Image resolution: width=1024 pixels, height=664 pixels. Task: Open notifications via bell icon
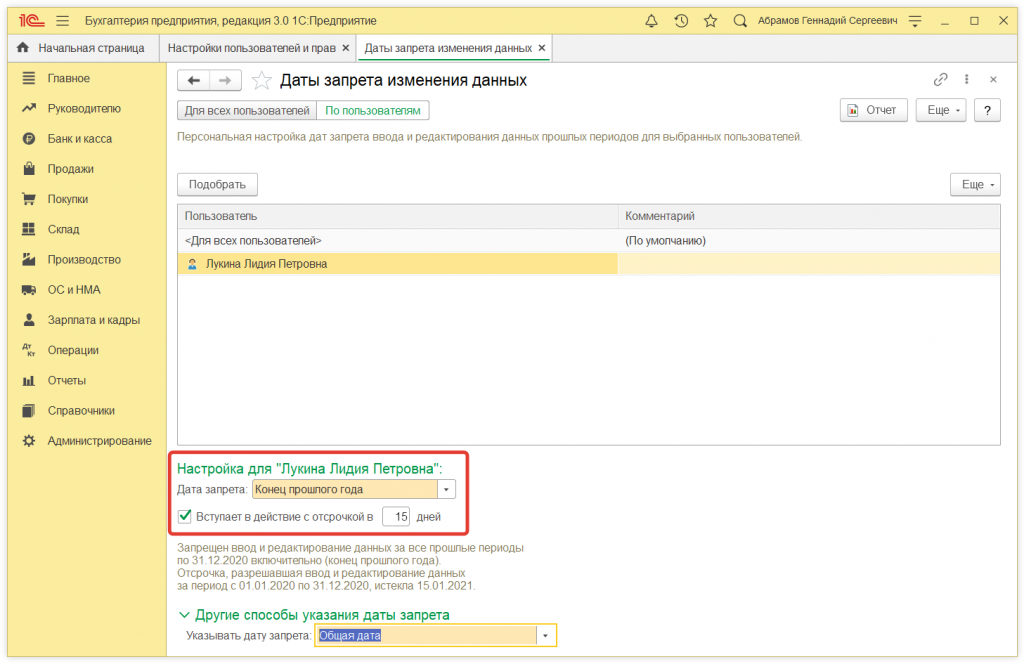point(651,19)
